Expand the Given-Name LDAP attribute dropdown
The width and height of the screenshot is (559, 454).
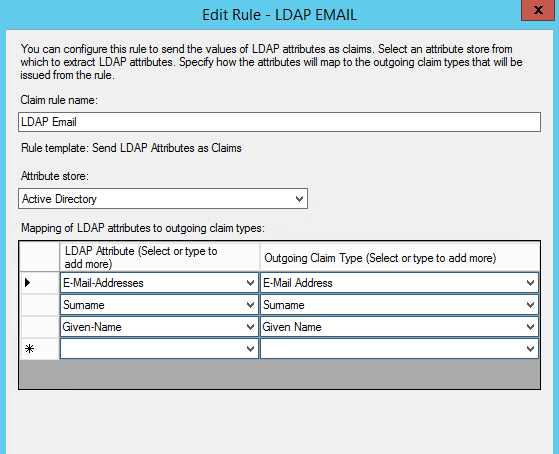coord(250,327)
